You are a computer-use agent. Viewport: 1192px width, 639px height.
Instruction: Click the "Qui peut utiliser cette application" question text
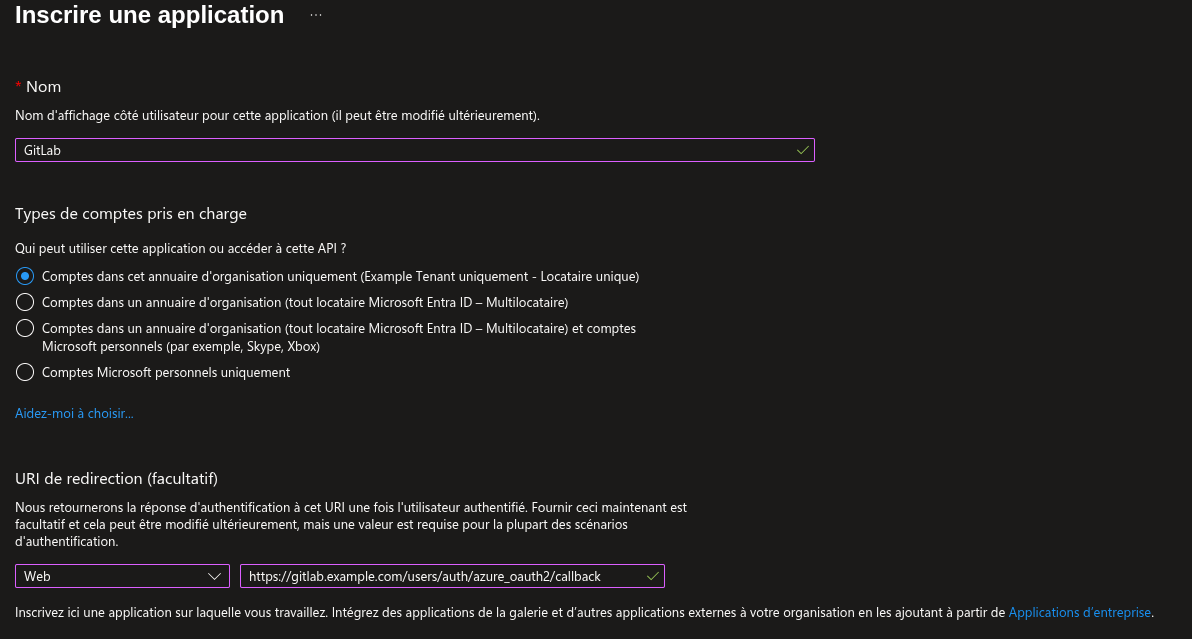188,248
